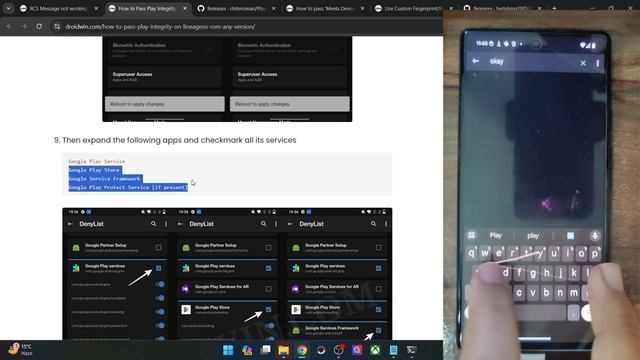Viewport: 640px width, 360px height.
Task: Open the weather widget showing 15°C Haze
Action: [x=20, y=350]
